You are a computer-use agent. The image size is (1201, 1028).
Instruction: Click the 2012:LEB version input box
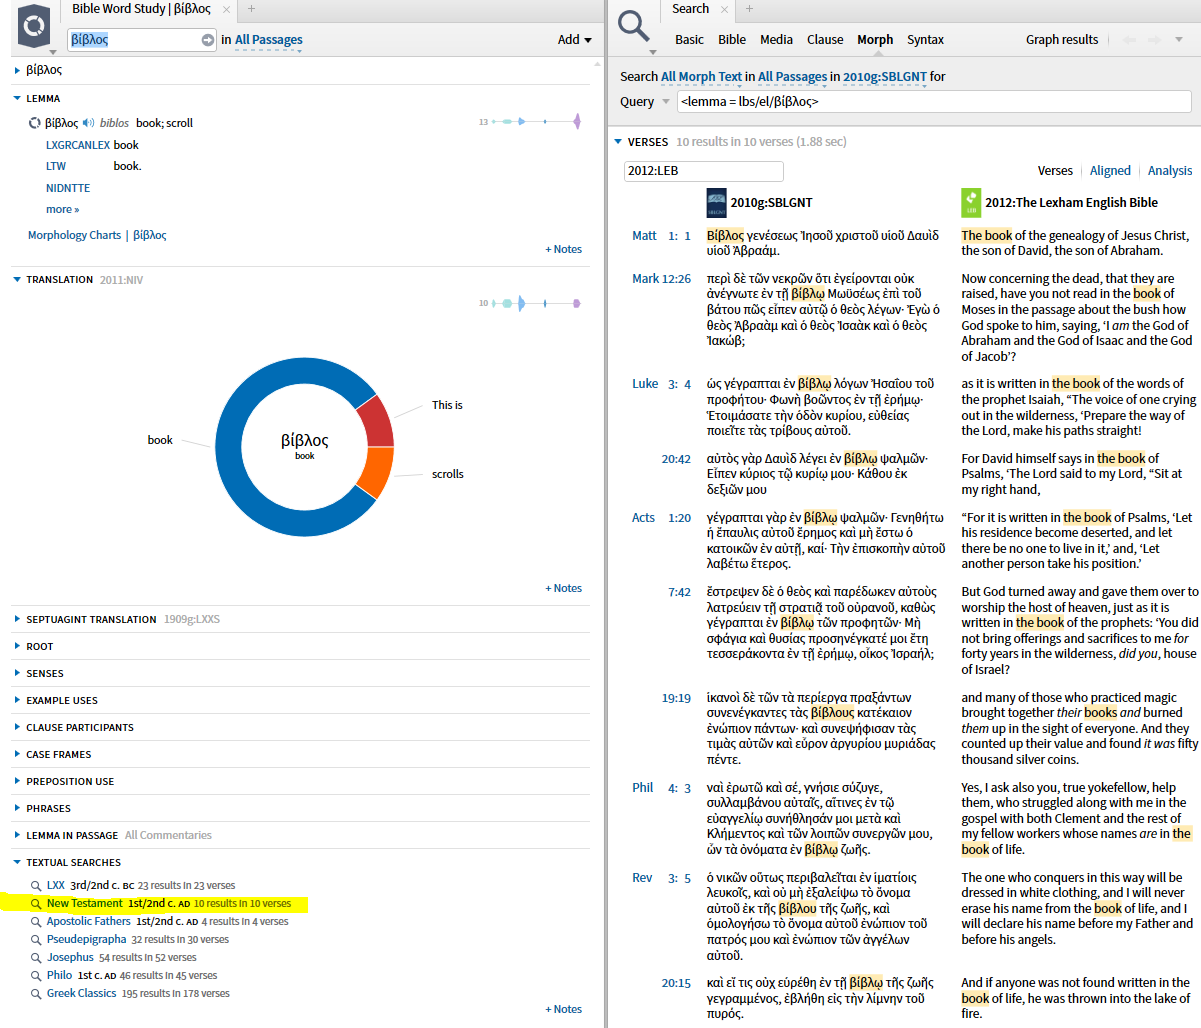click(703, 171)
